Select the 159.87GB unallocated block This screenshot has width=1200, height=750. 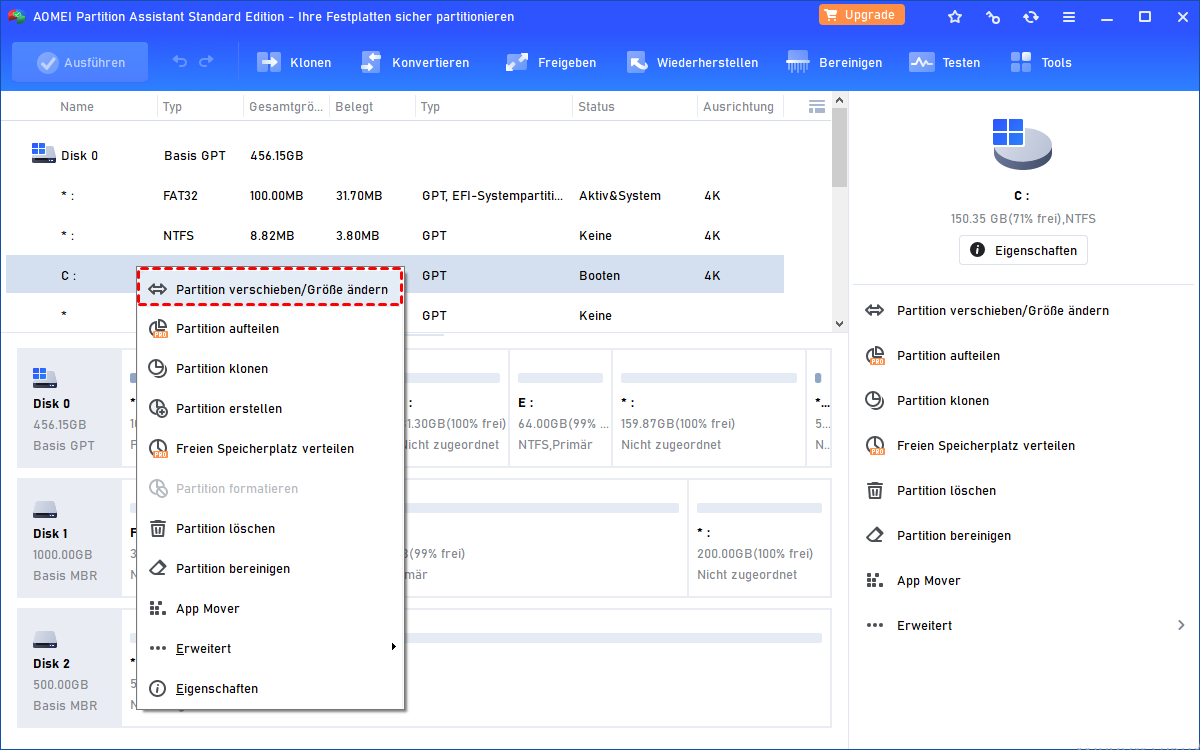708,408
